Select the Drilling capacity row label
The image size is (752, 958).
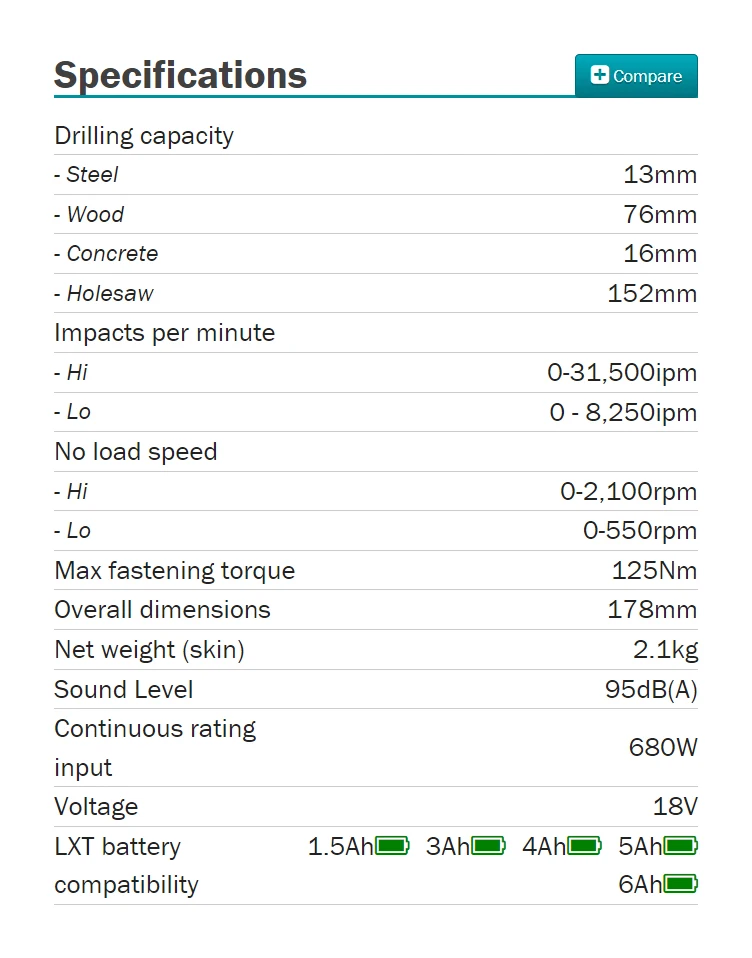coord(144,136)
